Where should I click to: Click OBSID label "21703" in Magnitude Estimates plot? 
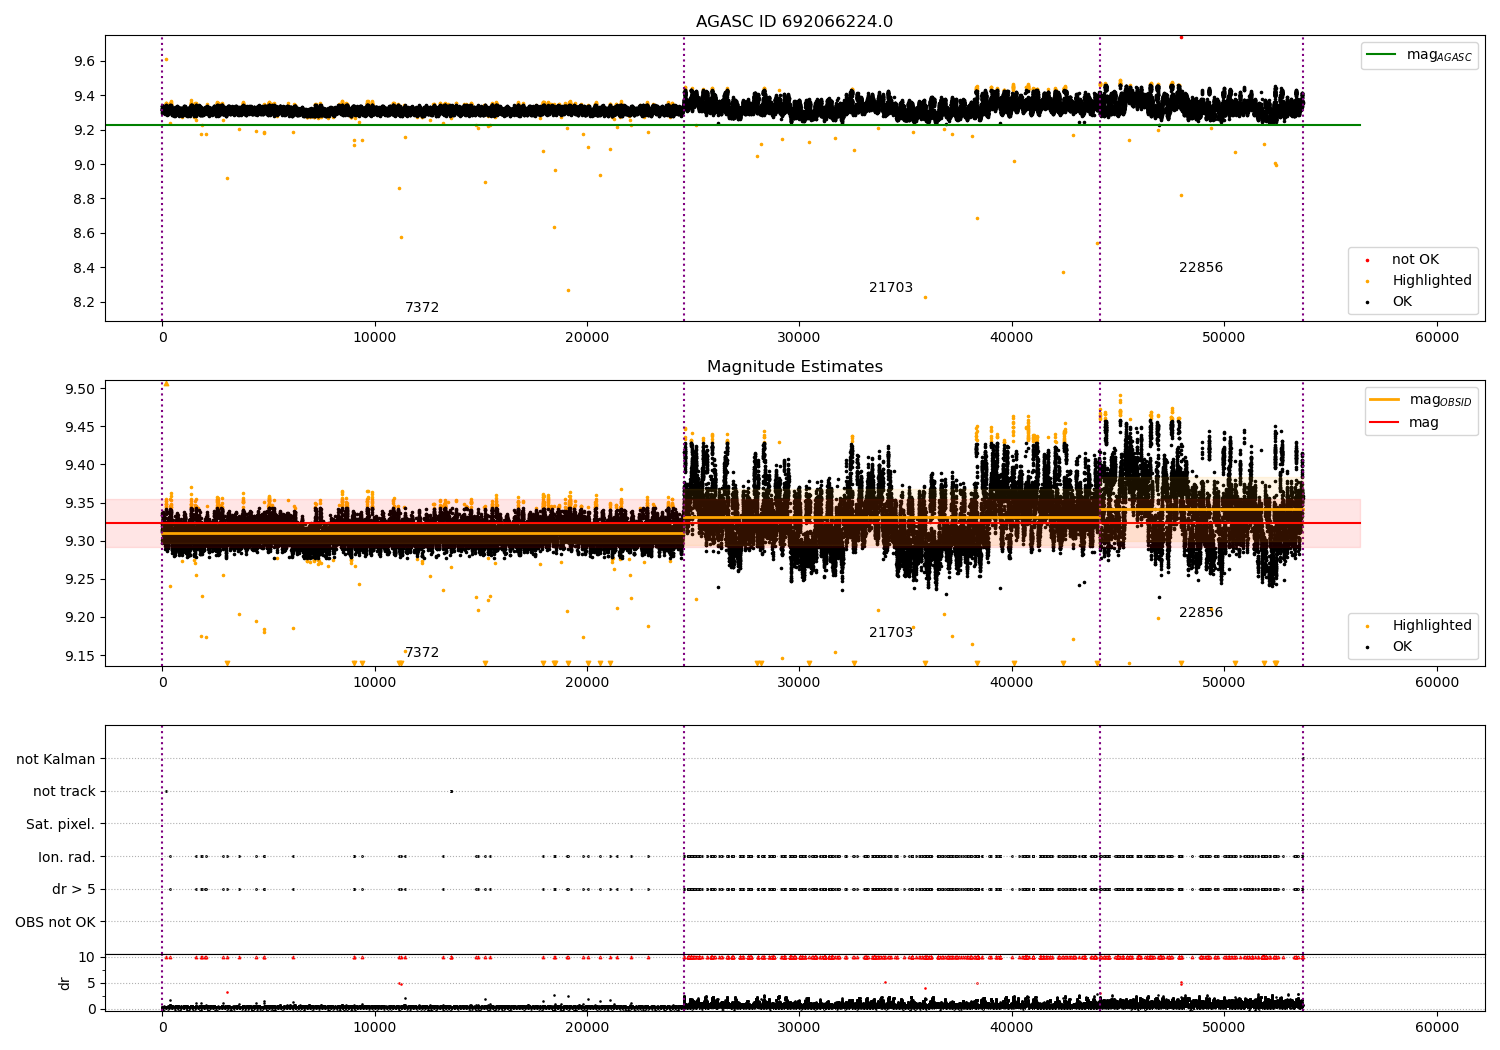tap(890, 632)
